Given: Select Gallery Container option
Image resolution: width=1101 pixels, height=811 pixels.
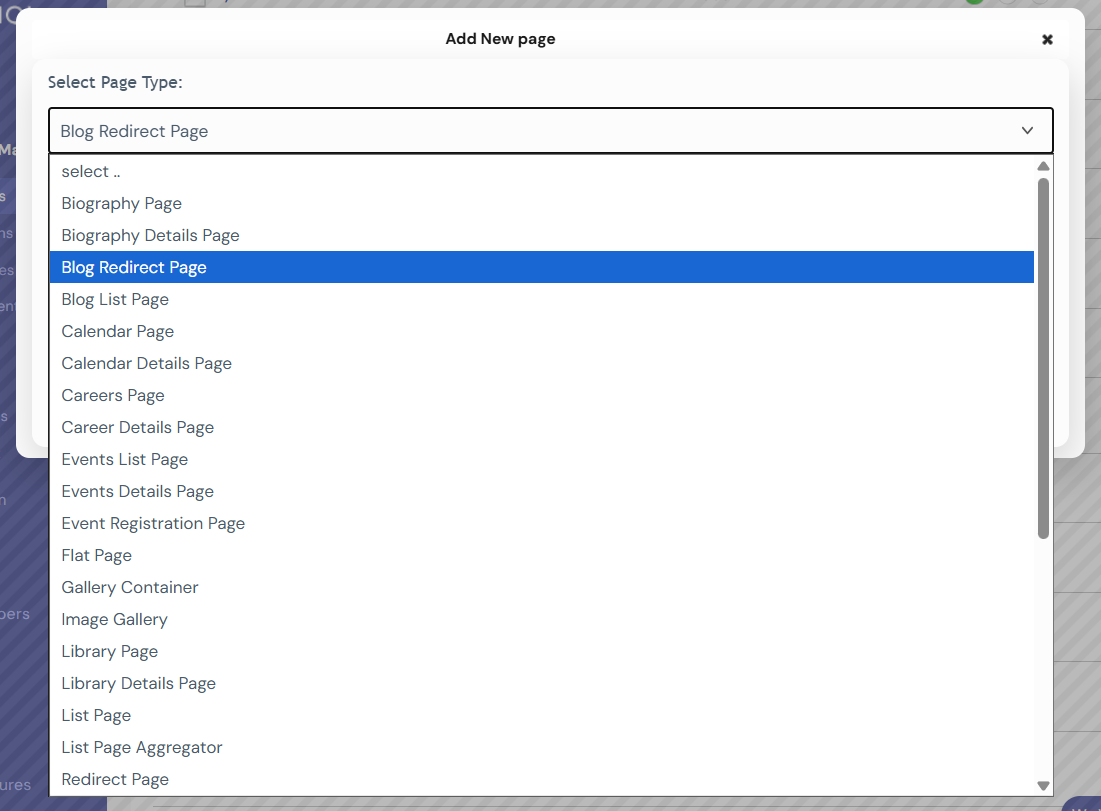Looking at the screenshot, I should click(x=541, y=588).
